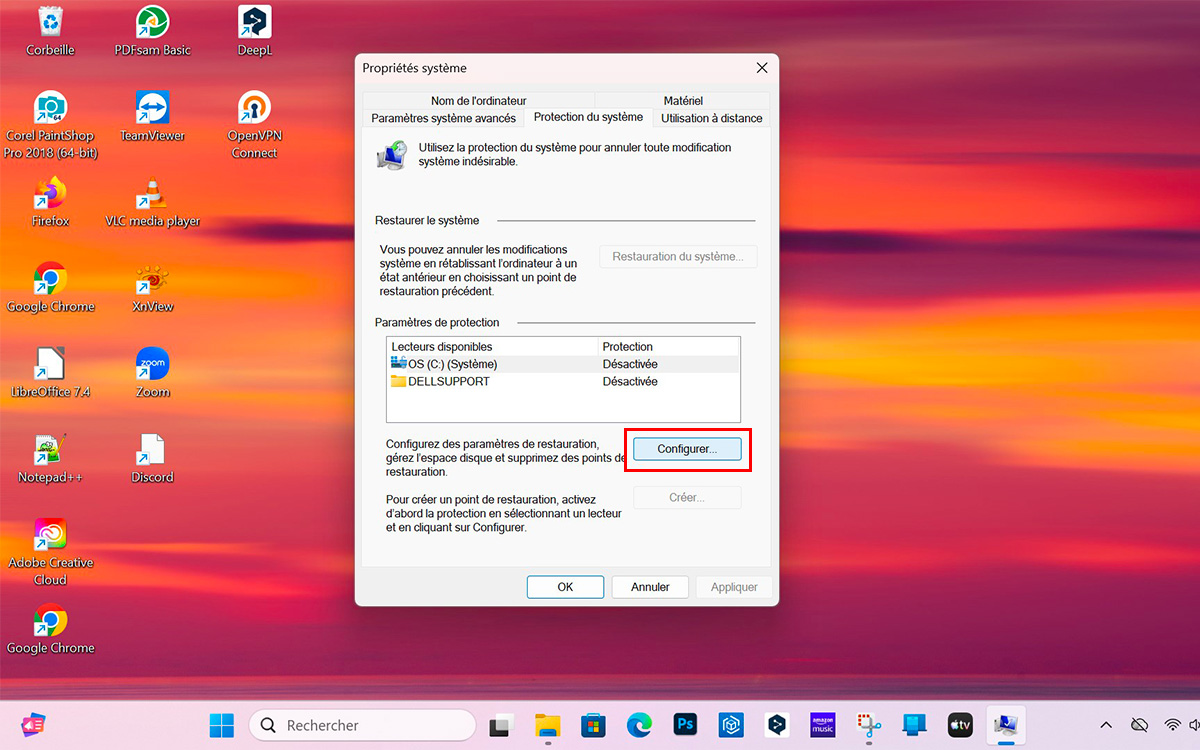Open the Utilisation à distance tab

click(x=711, y=117)
